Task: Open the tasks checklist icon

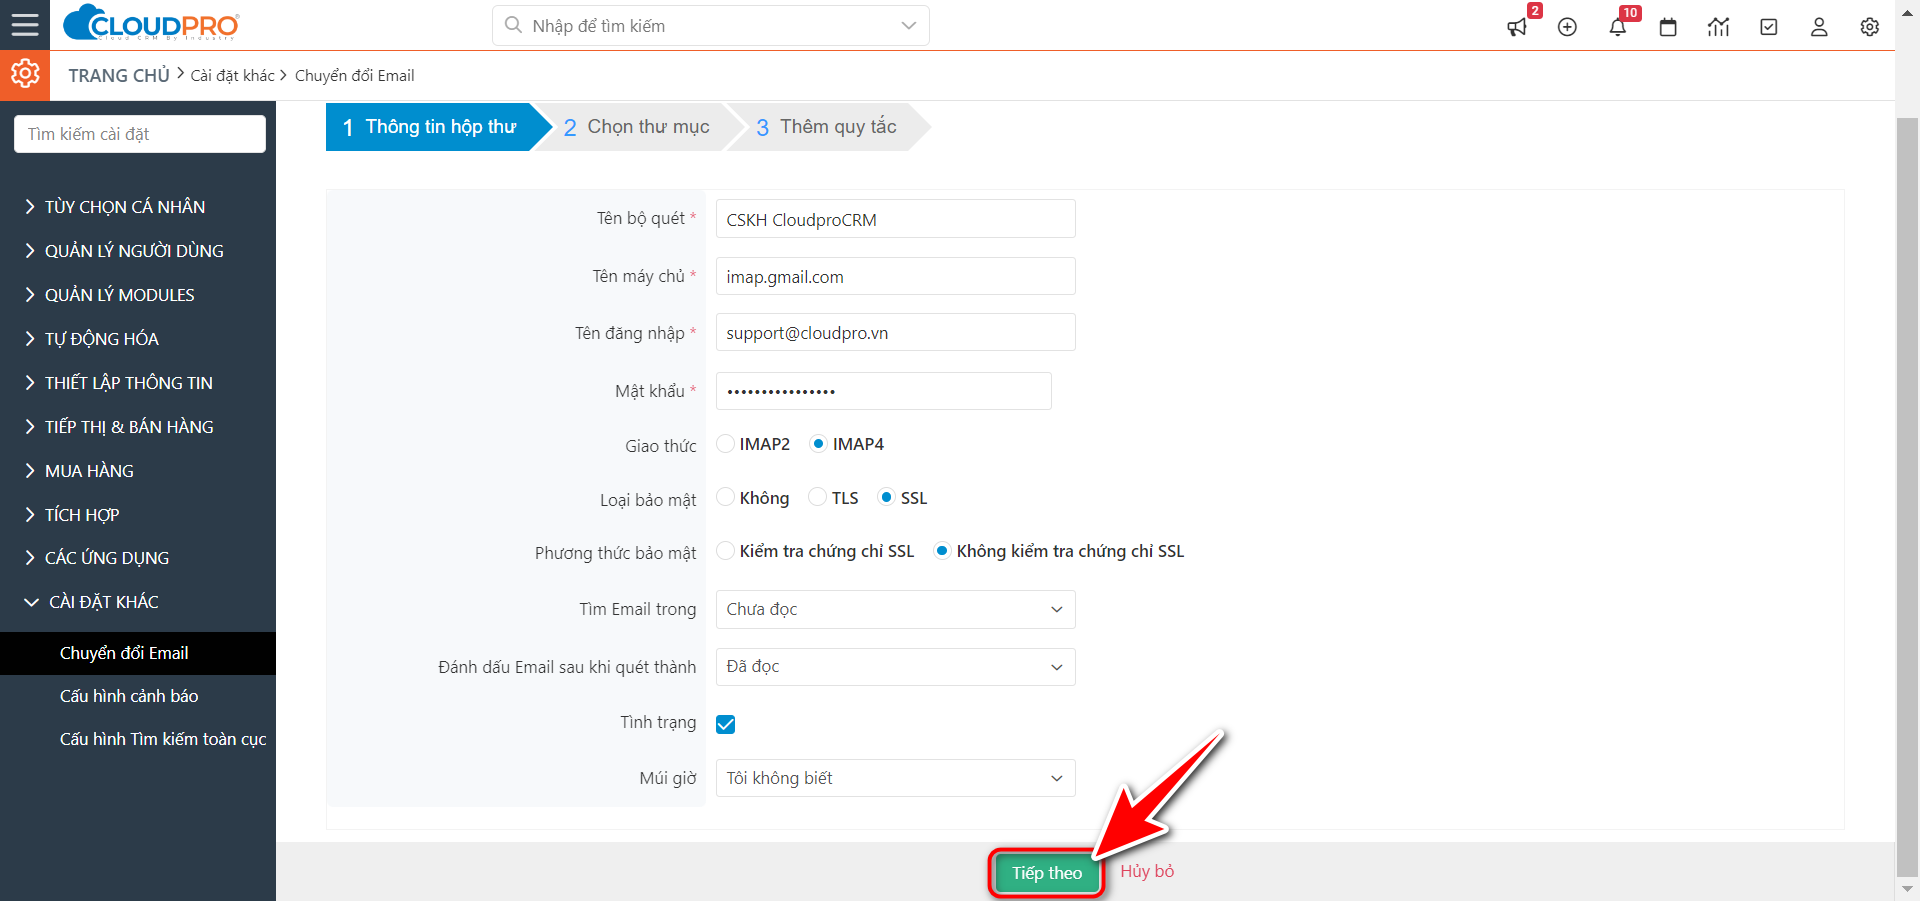Action: click(x=1769, y=27)
